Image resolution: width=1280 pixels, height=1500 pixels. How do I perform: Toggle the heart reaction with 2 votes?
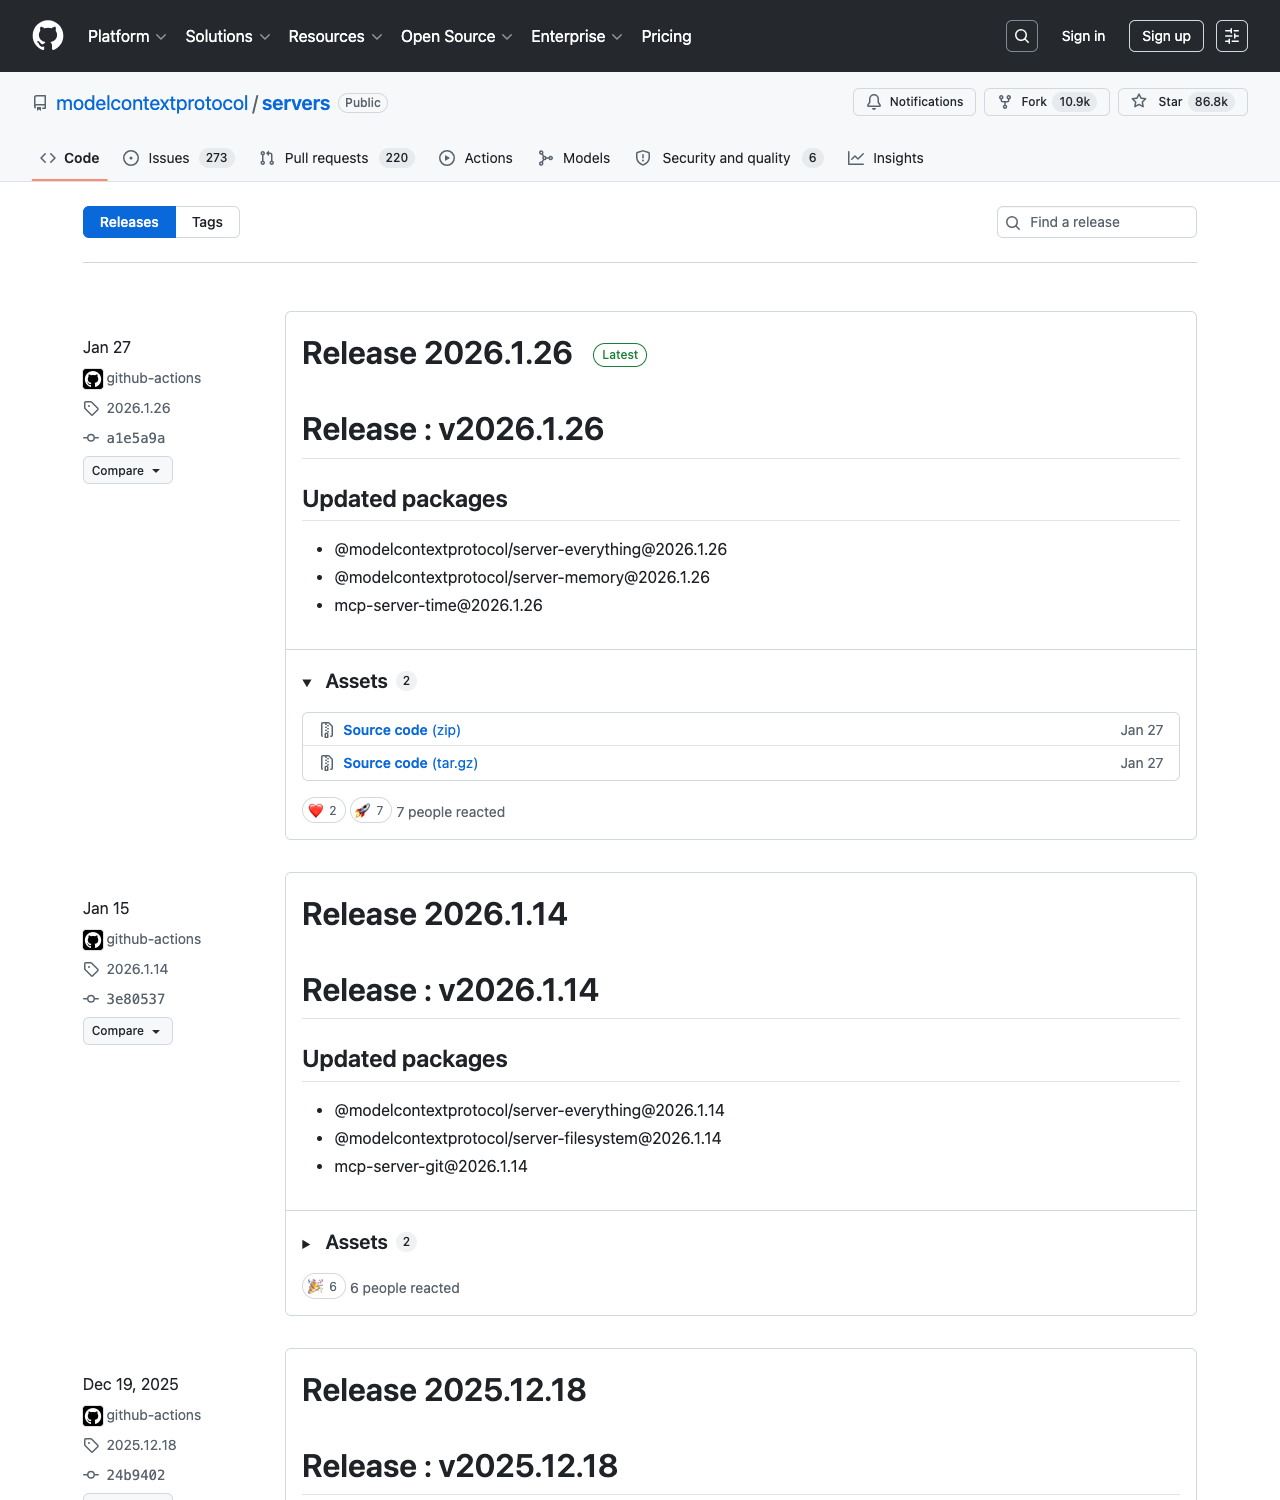click(x=324, y=810)
